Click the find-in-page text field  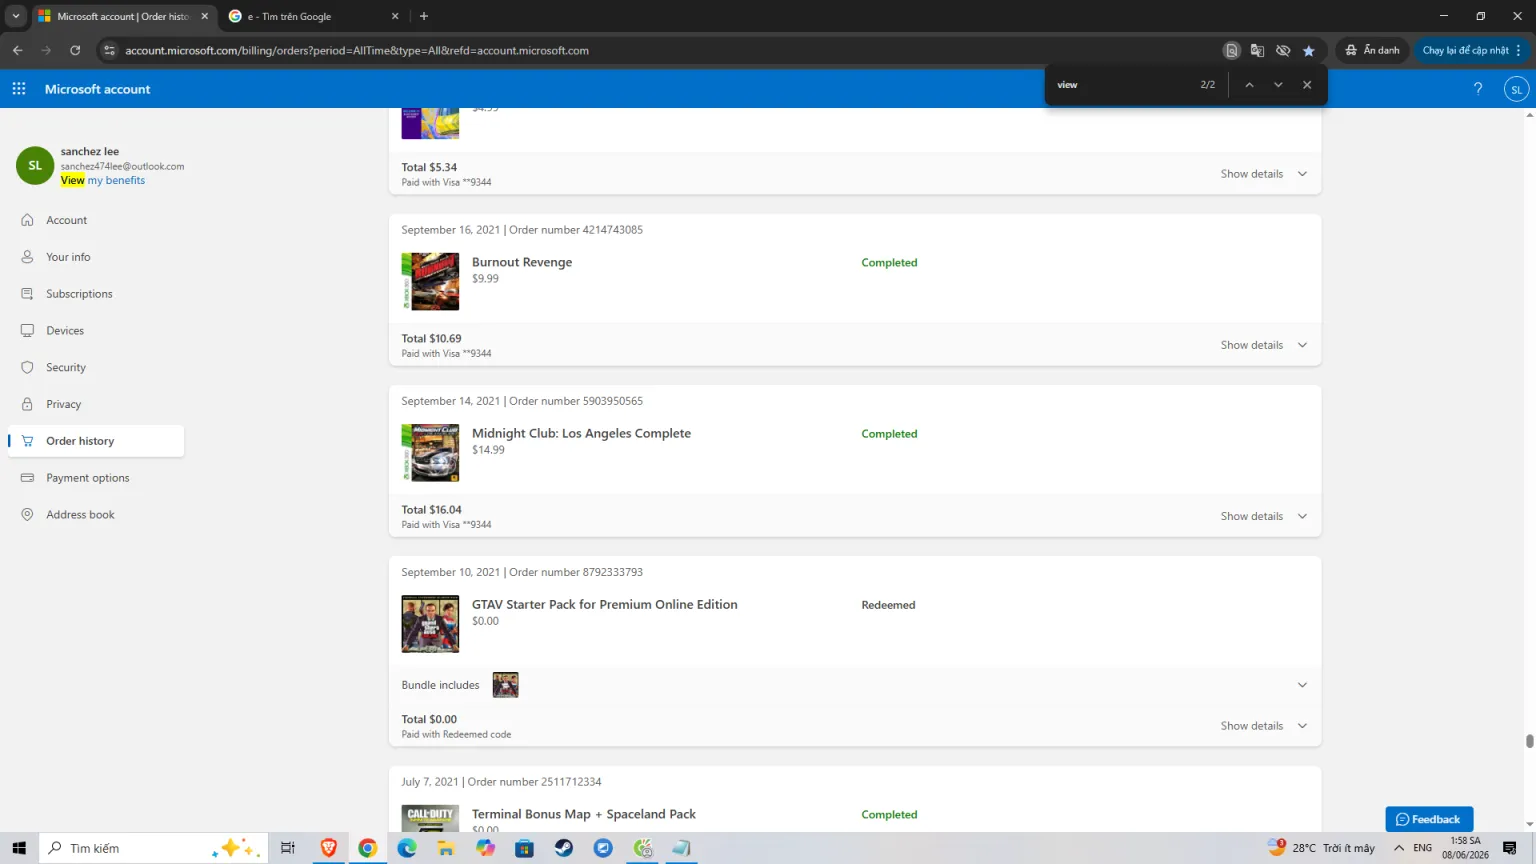pyautogui.click(x=1122, y=85)
